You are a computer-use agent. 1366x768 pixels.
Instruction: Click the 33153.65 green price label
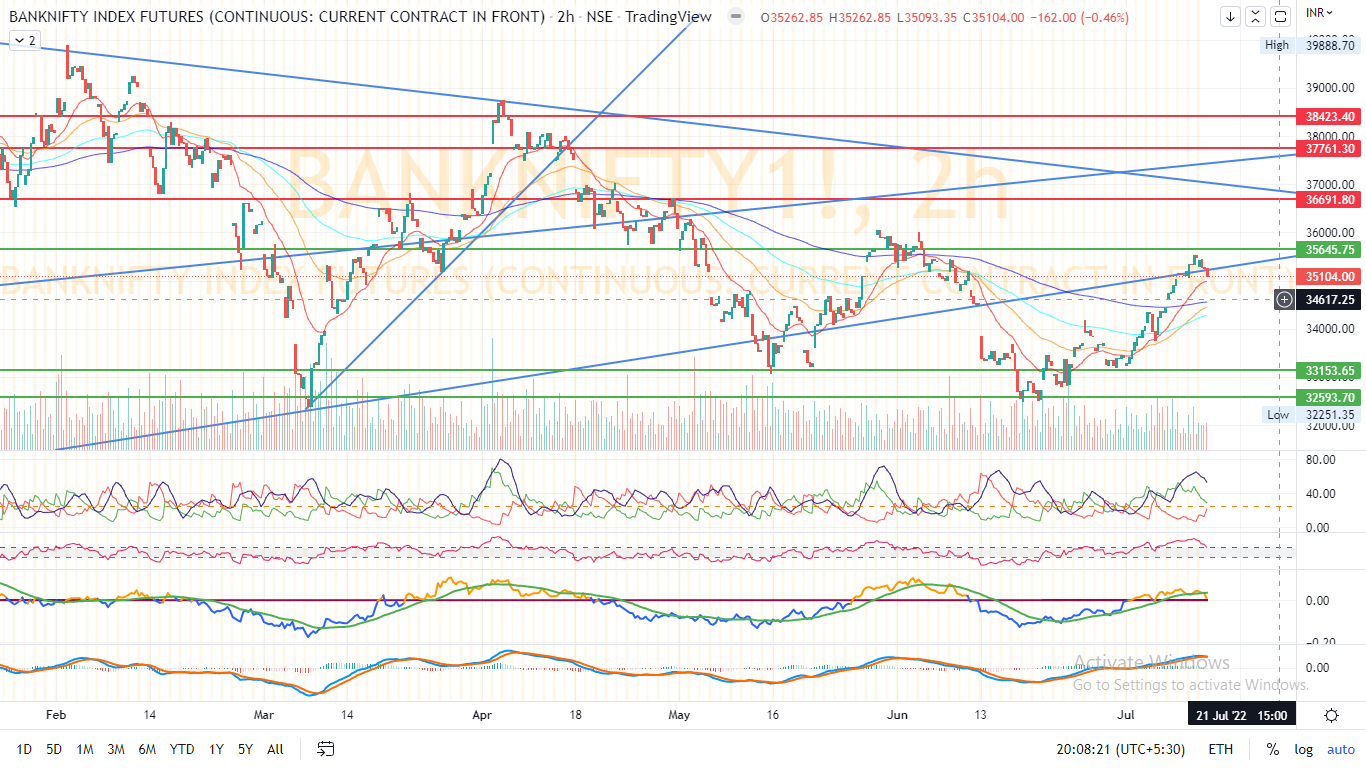click(1330, 370)
